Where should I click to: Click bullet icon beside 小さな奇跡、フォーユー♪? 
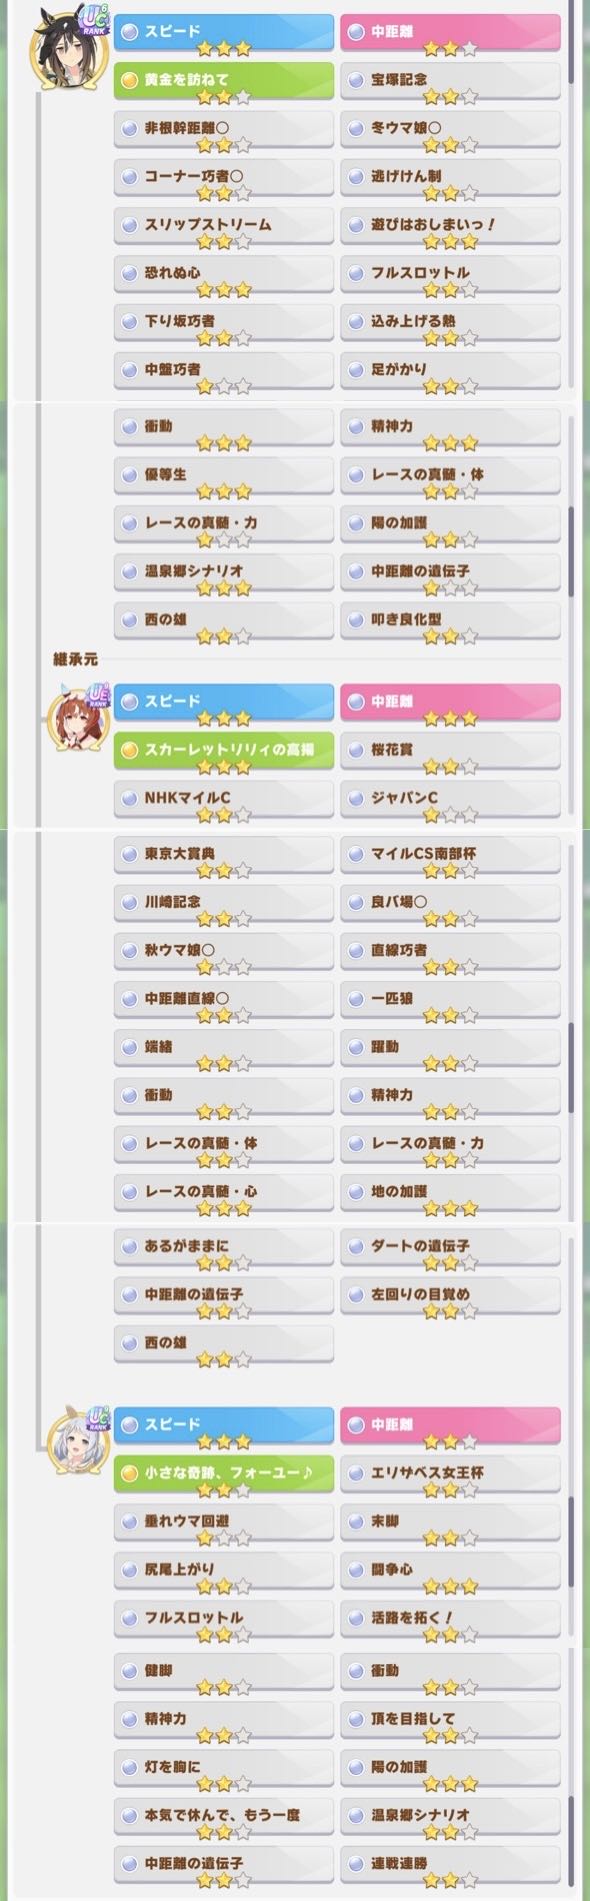click(x=129, y=1472)
